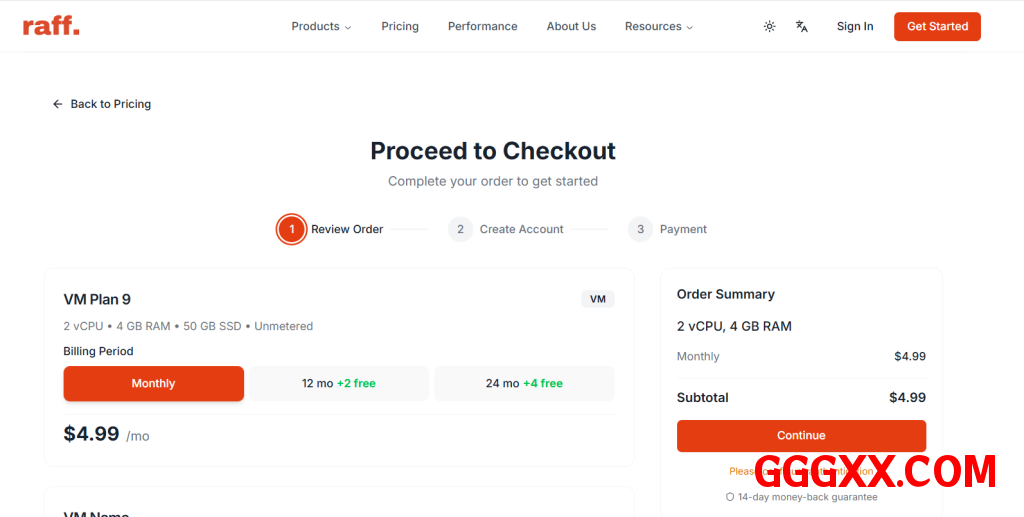
Task: Expand the Products dropdown menu
Action: [x=321, y=27]
